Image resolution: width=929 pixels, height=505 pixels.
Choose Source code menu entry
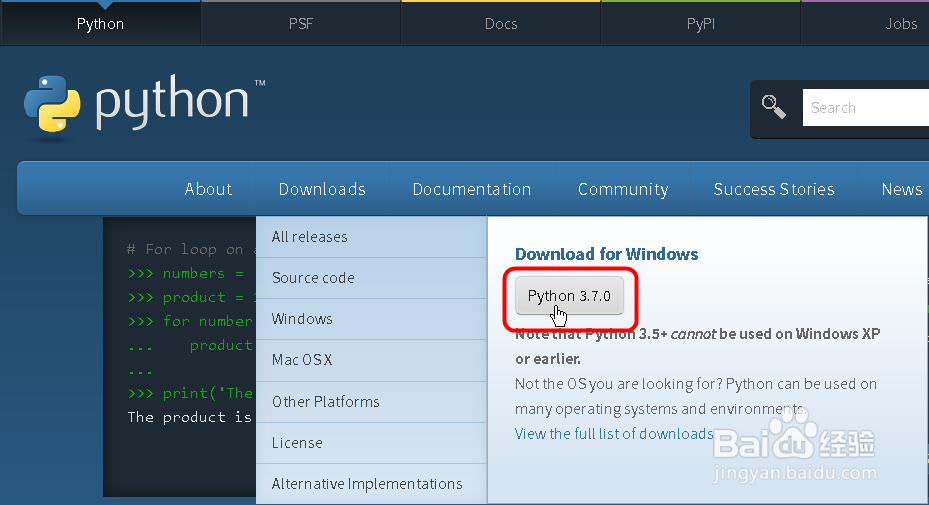click(313, 278)
